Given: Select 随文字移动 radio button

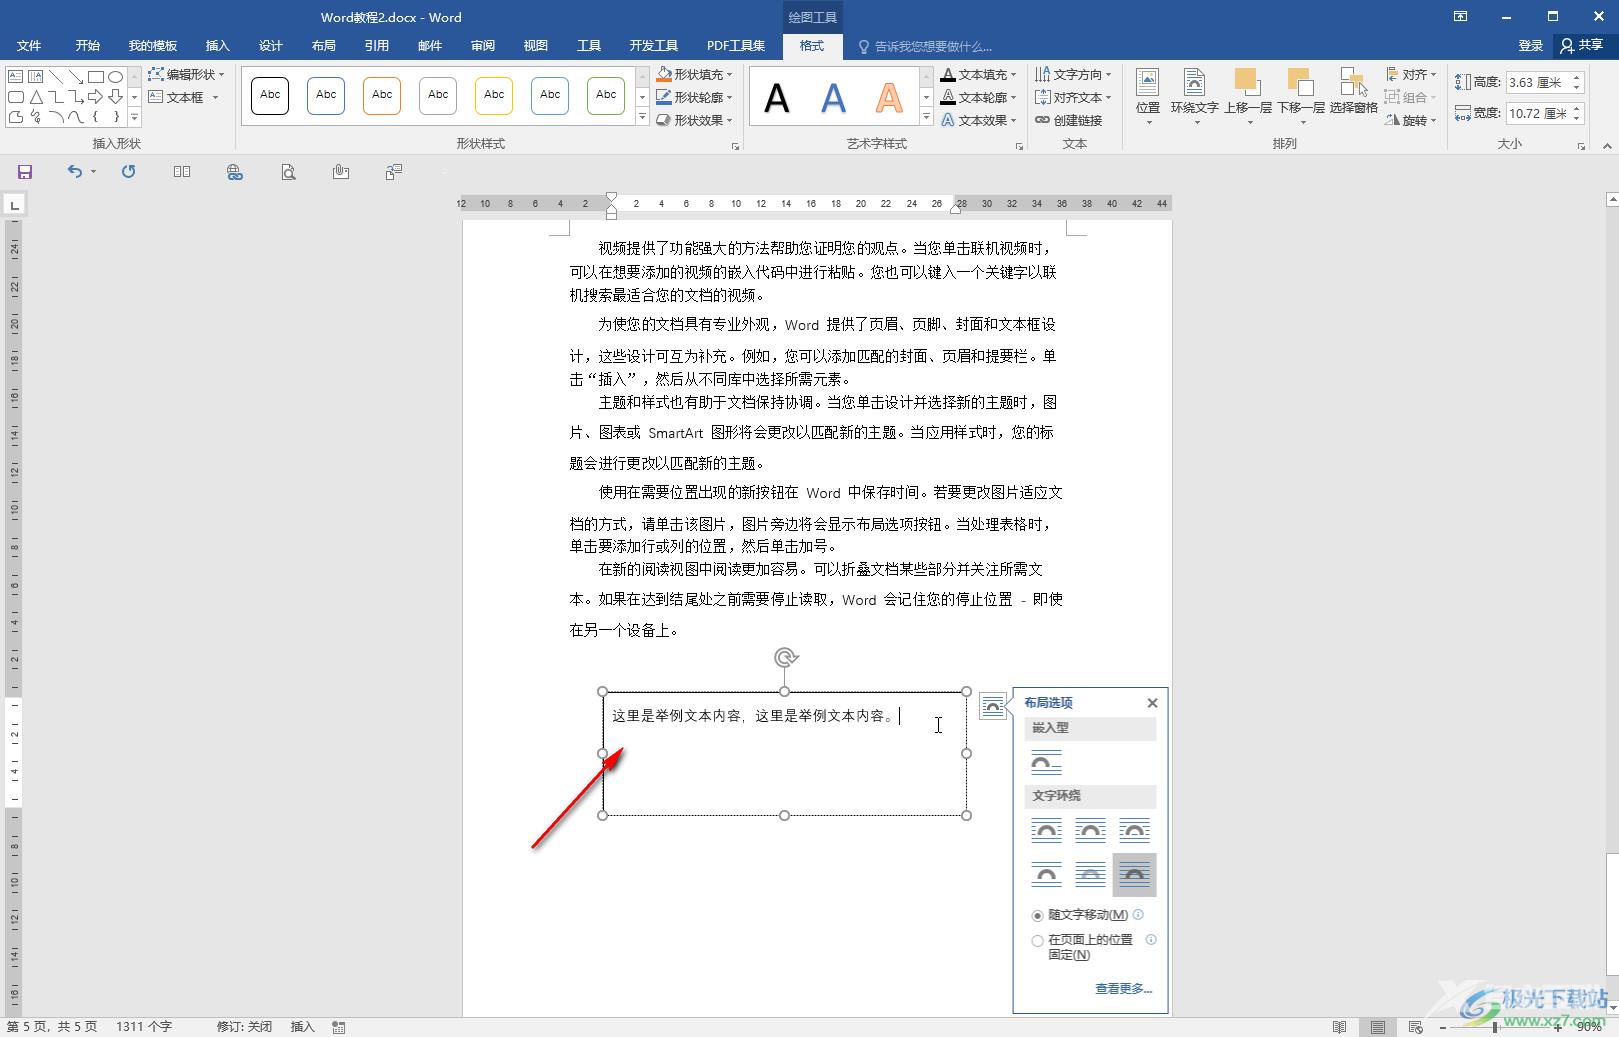Looking at the screenshot, I should pos(1037,915).
